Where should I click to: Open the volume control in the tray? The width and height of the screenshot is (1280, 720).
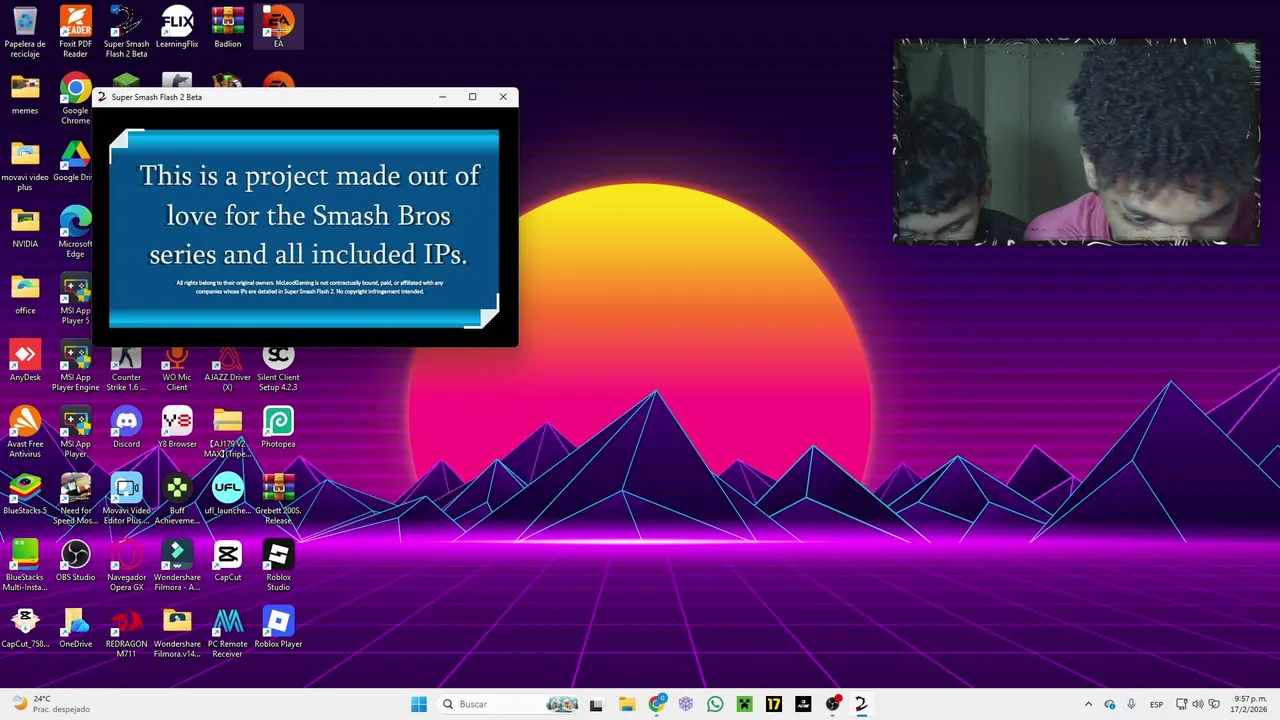click(1198, 704)
